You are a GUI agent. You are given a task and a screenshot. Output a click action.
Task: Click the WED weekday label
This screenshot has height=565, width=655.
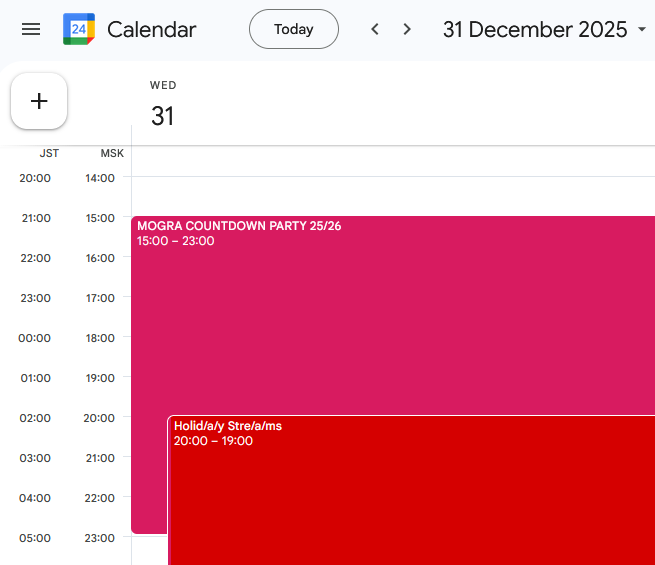point(163,85)
